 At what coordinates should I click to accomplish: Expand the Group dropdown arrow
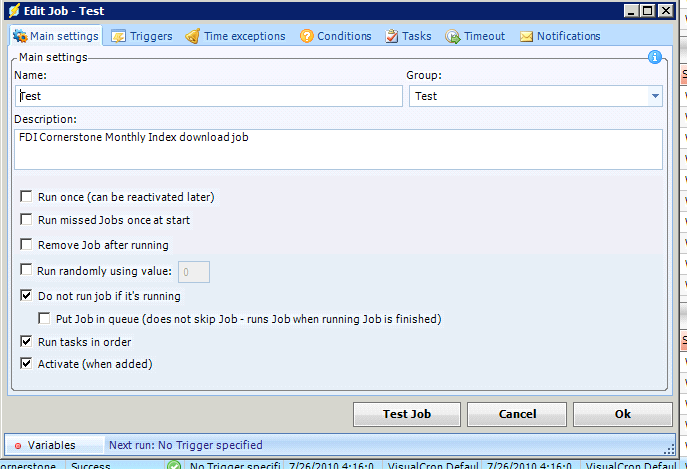pyautogui.click(x=655, y=96)
